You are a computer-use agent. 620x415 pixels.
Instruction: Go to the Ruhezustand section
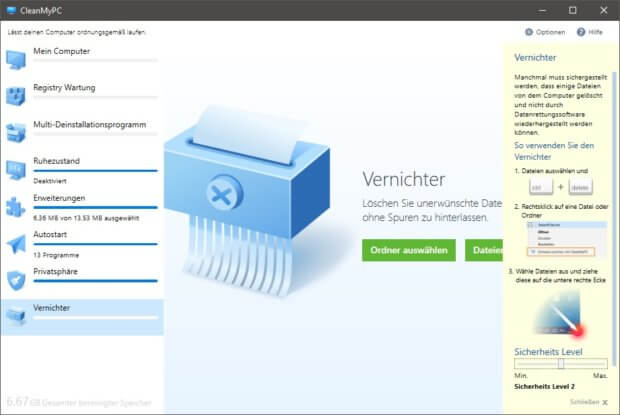57,161
